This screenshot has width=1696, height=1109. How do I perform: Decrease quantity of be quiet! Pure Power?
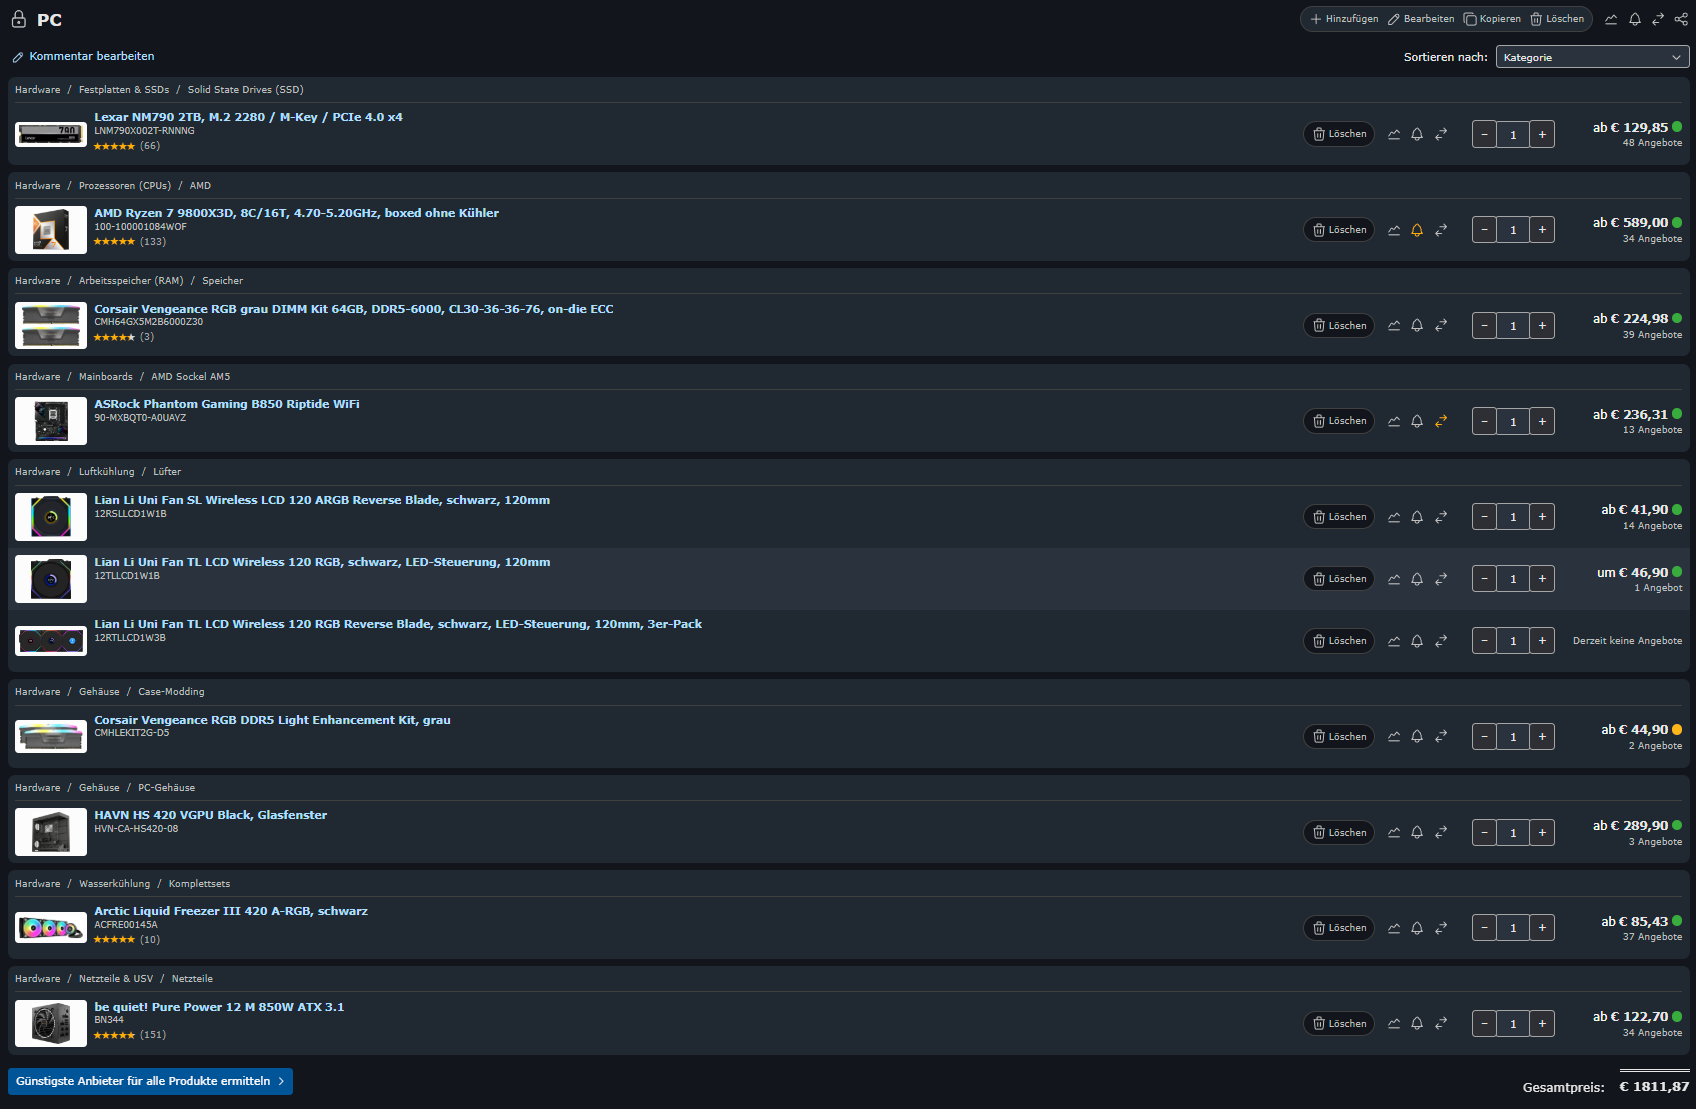coord(1484,1024)
